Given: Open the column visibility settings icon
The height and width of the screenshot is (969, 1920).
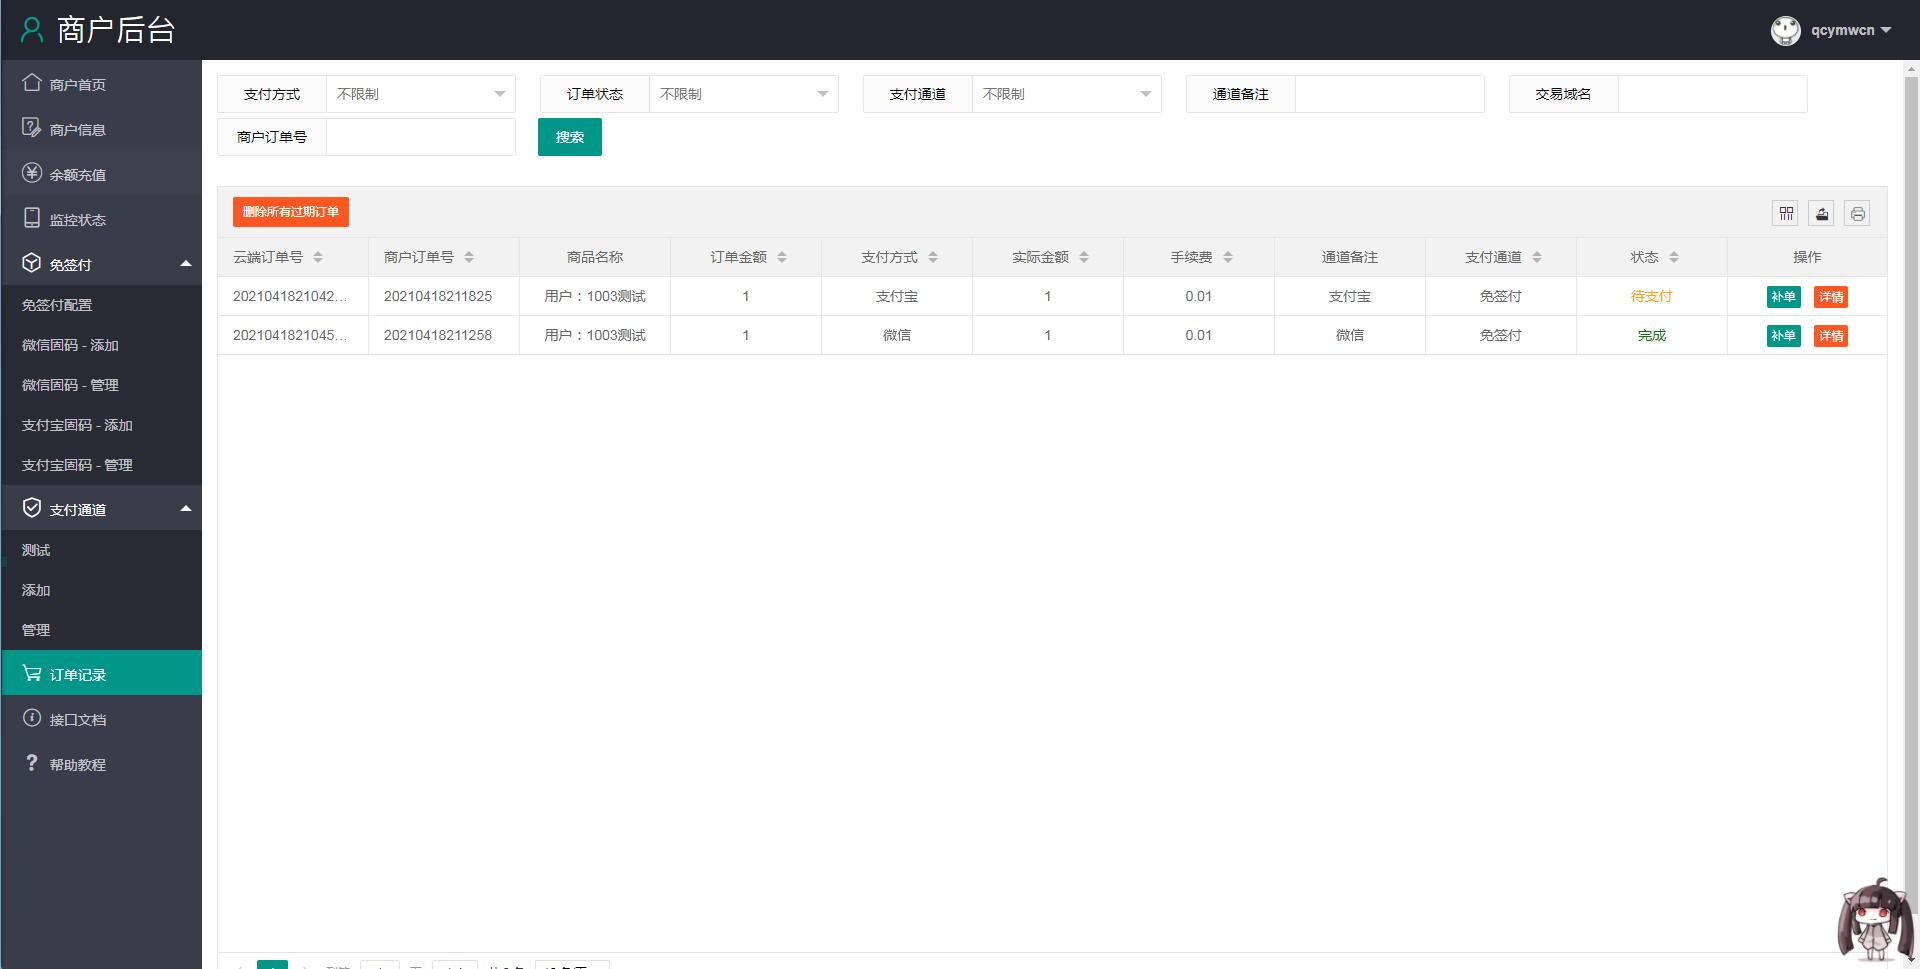Looking at the screenshot, I should point(1786,213).
